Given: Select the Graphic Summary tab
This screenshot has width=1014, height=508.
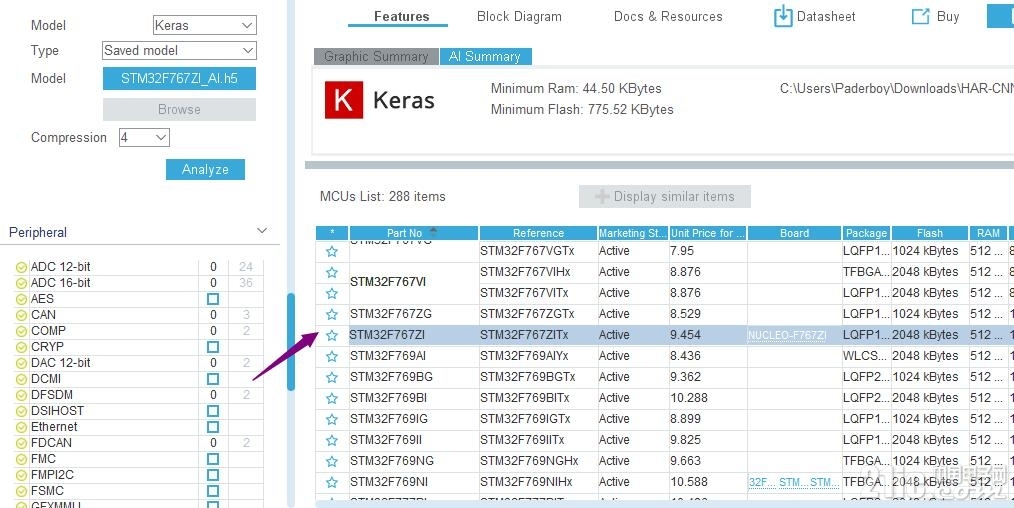Looking at the screenshot, I should coord(376,57).
